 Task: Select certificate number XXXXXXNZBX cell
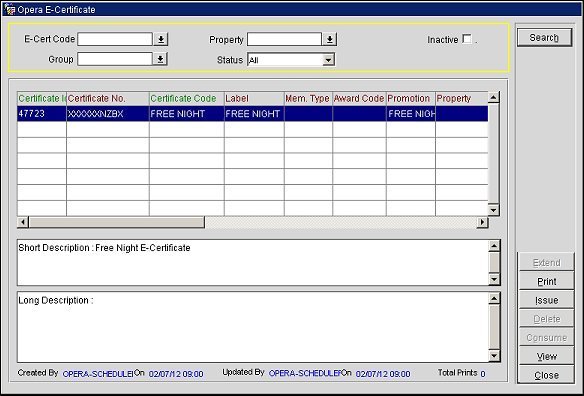pyautogui.click(x=108, y=114)
